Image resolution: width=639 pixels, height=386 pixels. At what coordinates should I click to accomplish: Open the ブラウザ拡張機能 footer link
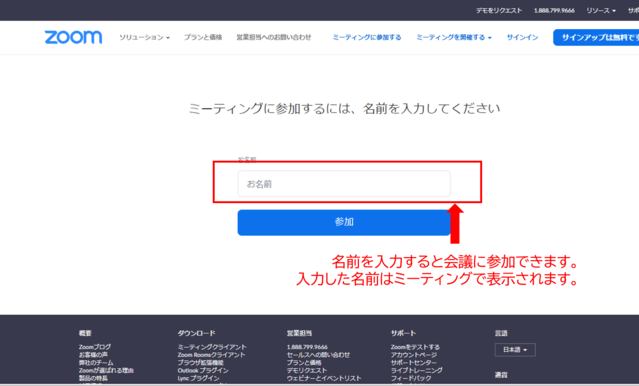pyautogui.click(x=201, y=362)
